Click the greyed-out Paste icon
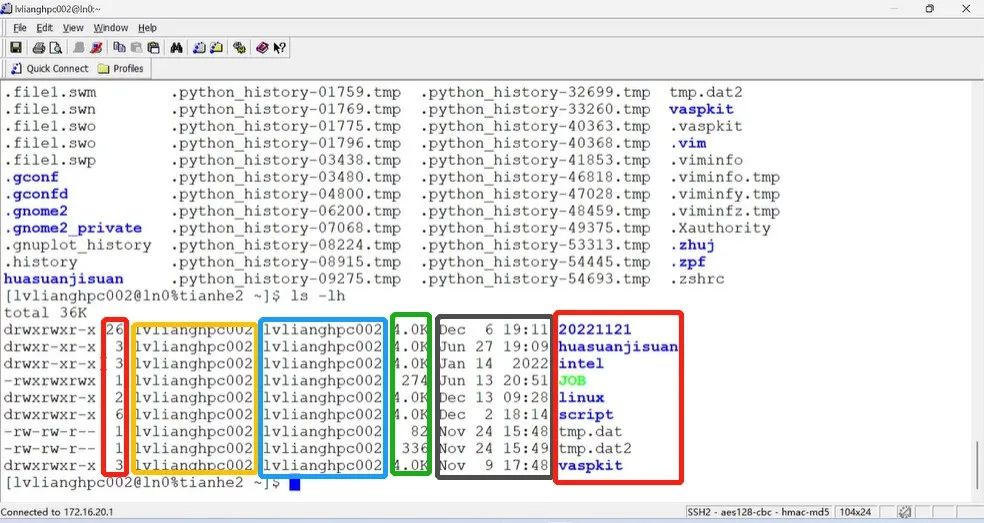Screen dimensions: 984x523 (x=136, y=48)
